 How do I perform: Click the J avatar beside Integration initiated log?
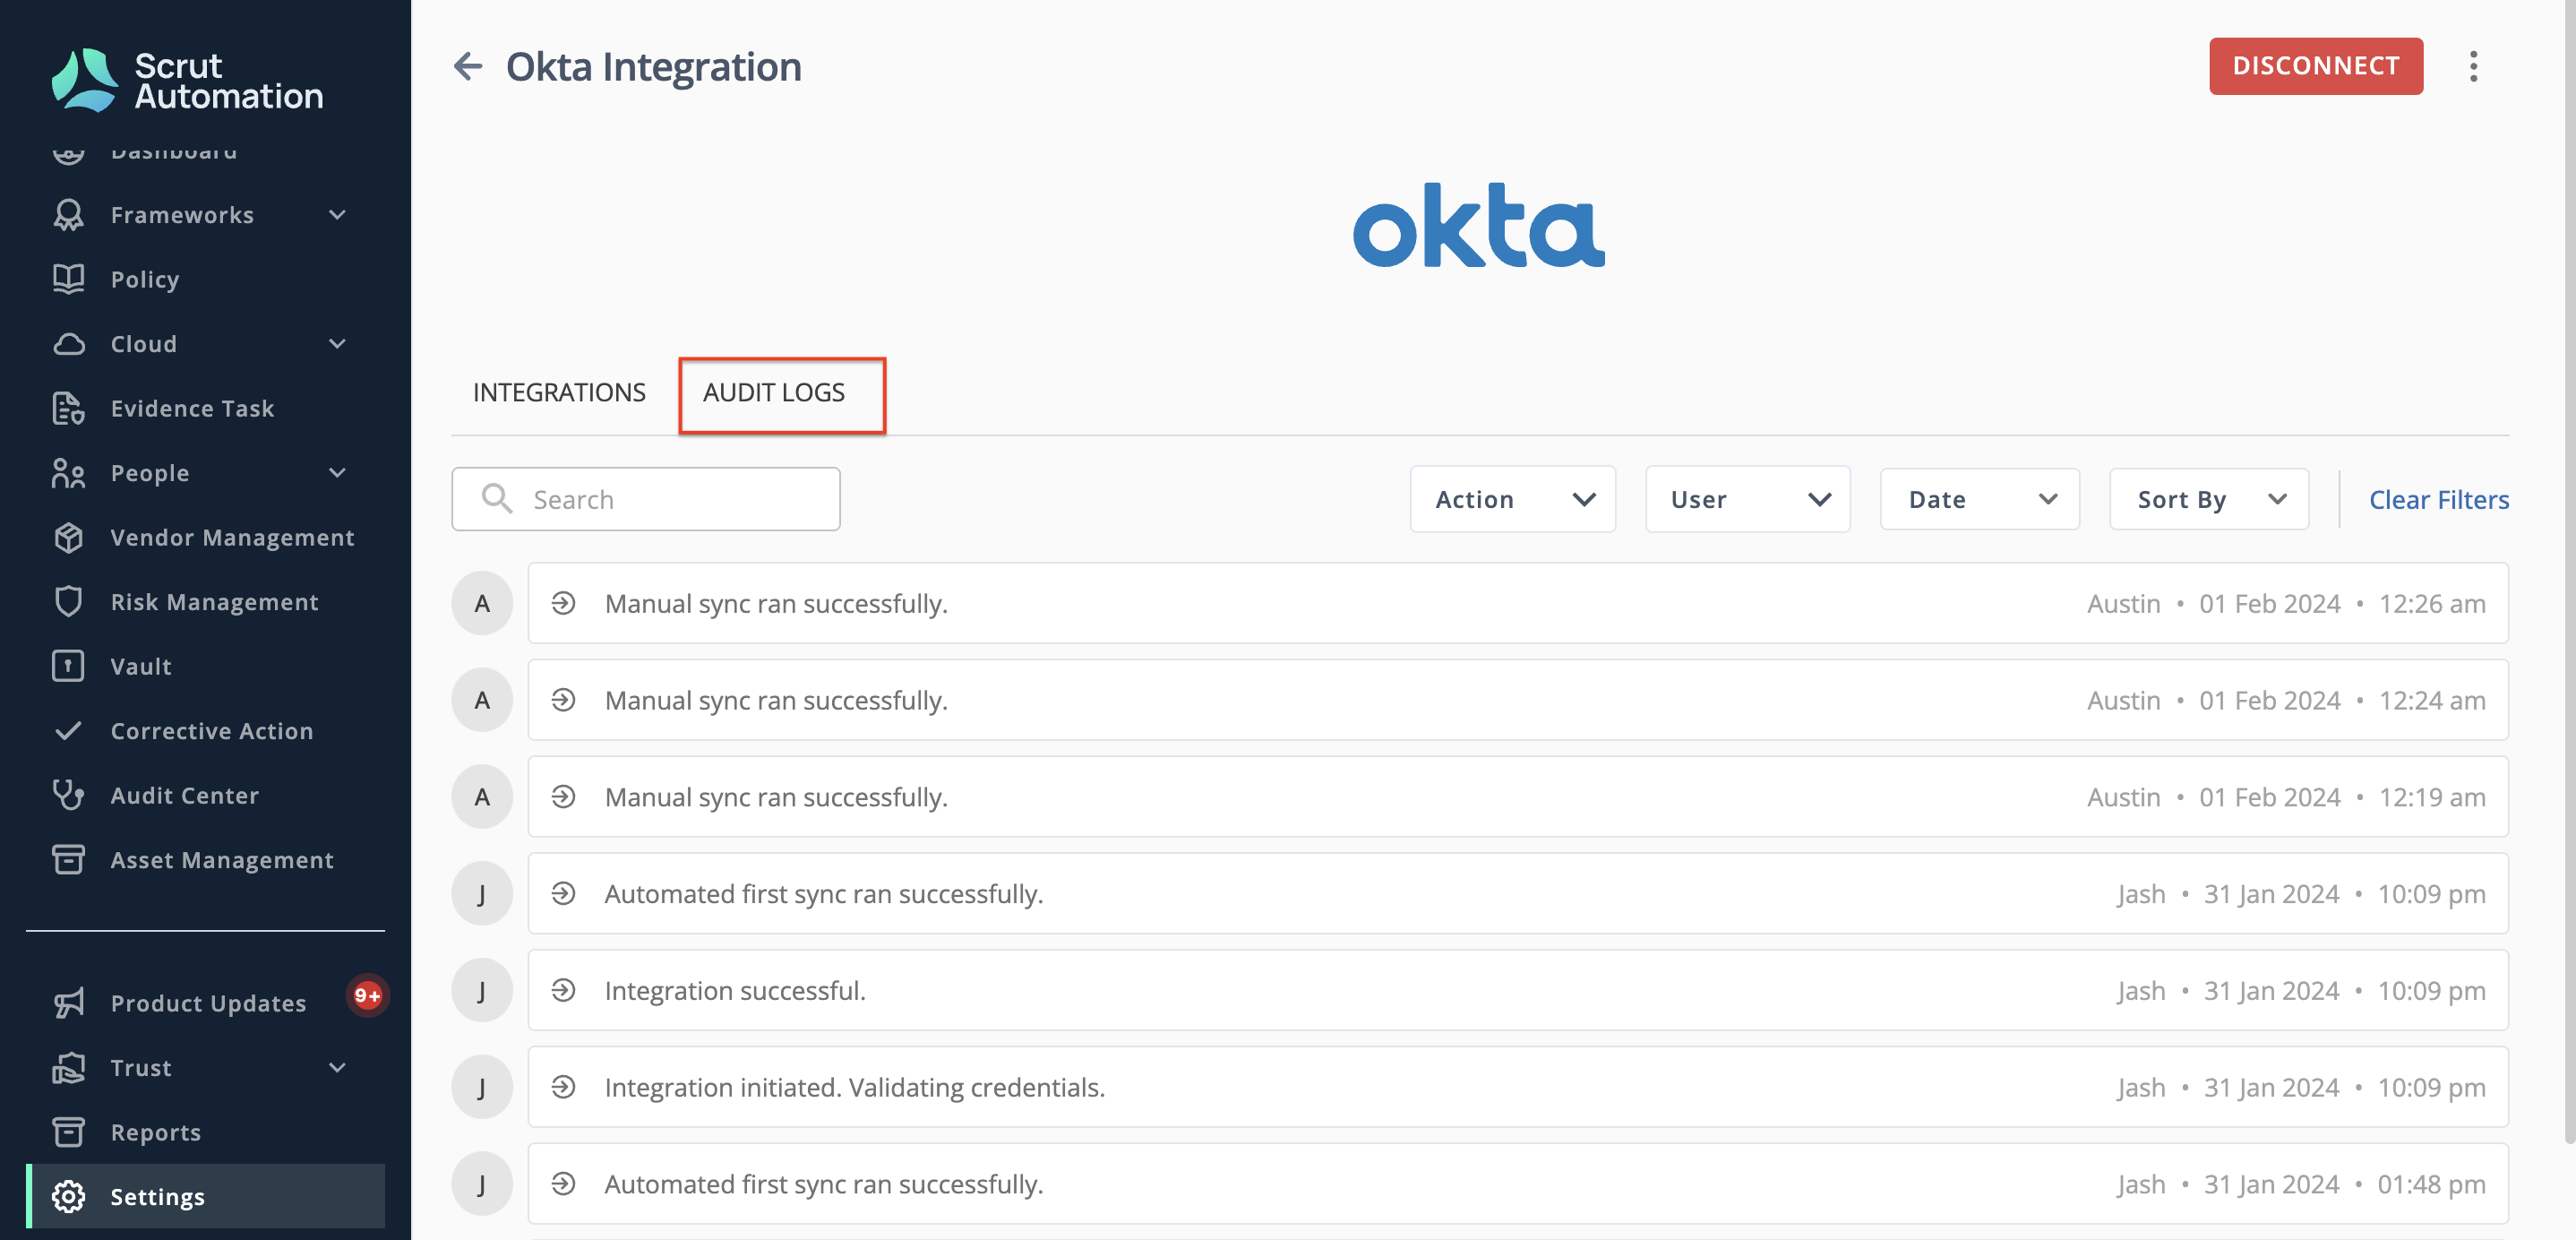(x=482, y=1087)
